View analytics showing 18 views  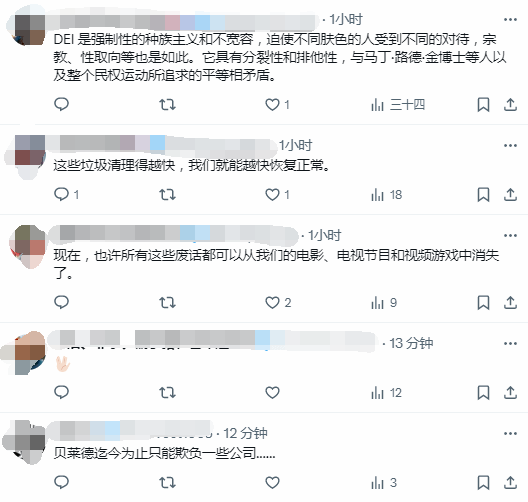[x=387, y=195]
